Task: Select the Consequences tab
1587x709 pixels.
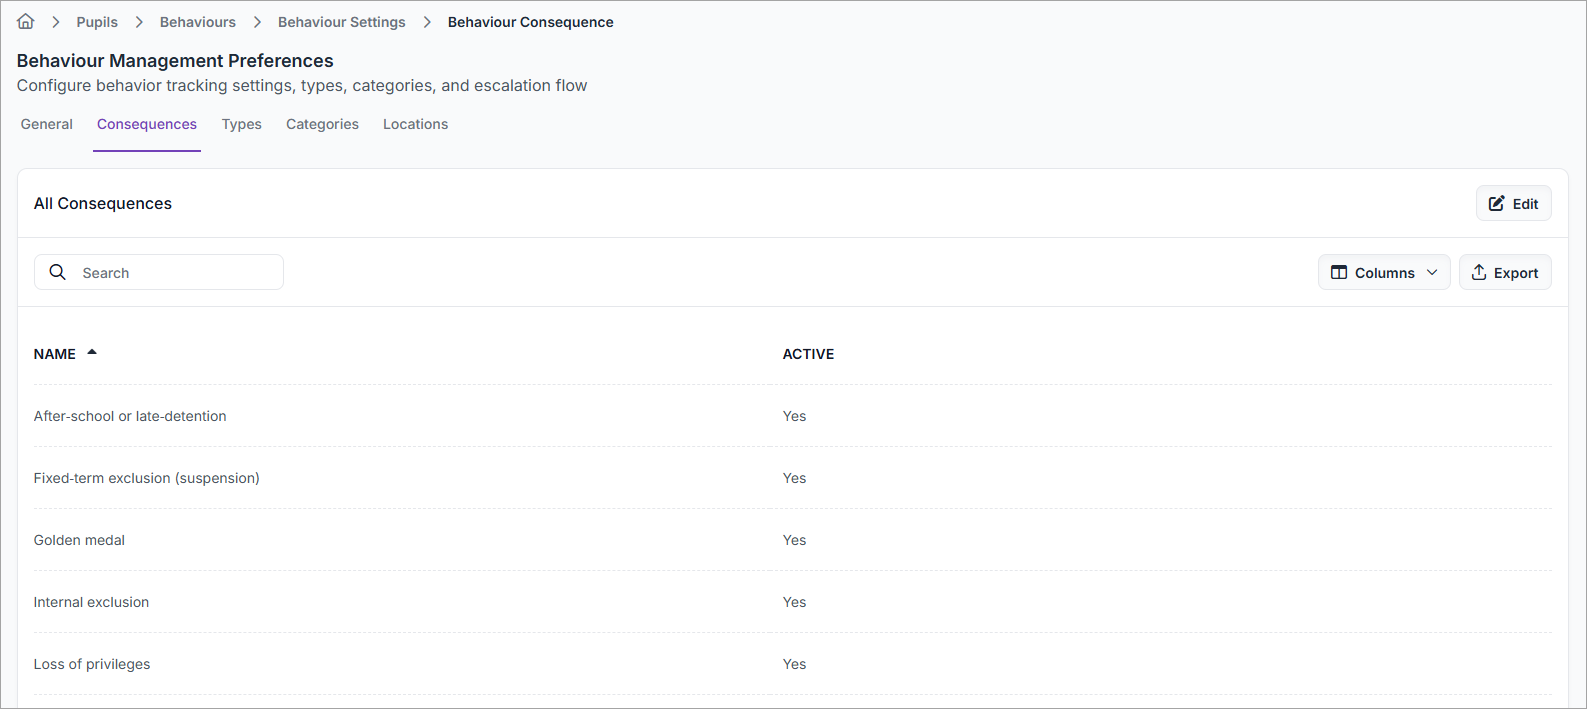Action: (147, 124)
